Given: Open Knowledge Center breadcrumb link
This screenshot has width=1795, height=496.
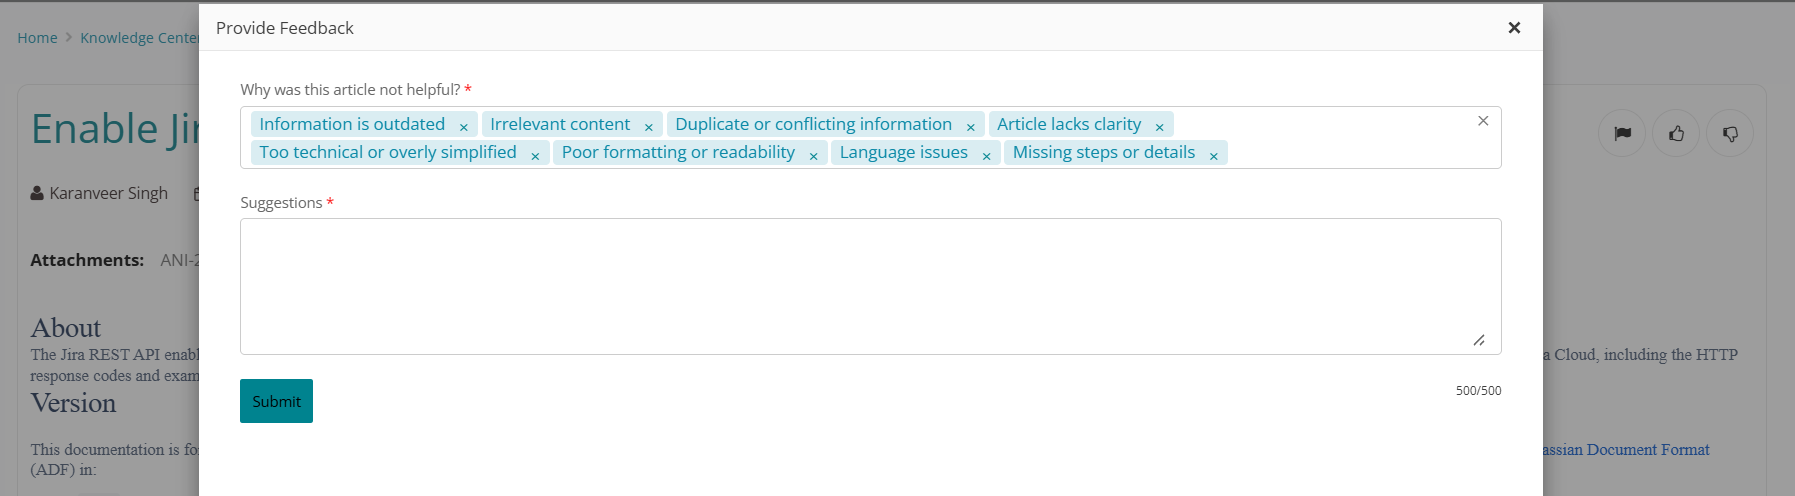Looking at the screenshot, I should [x=139, y=38].
